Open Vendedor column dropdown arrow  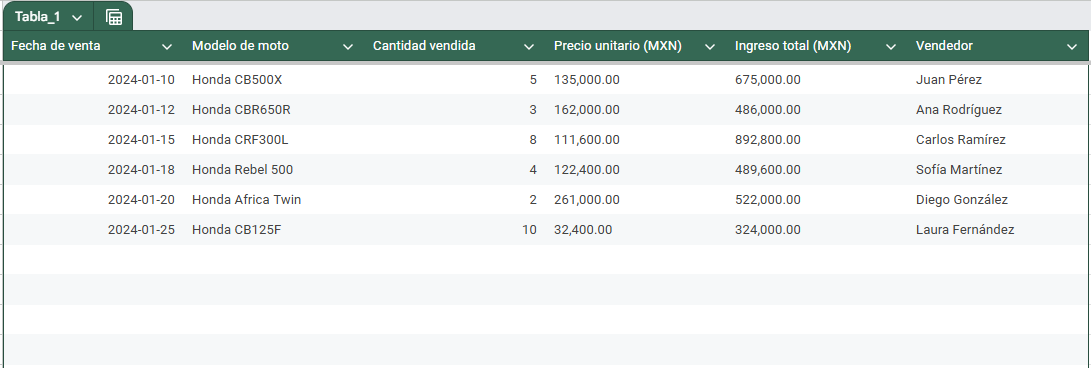tap(1072, 47)
